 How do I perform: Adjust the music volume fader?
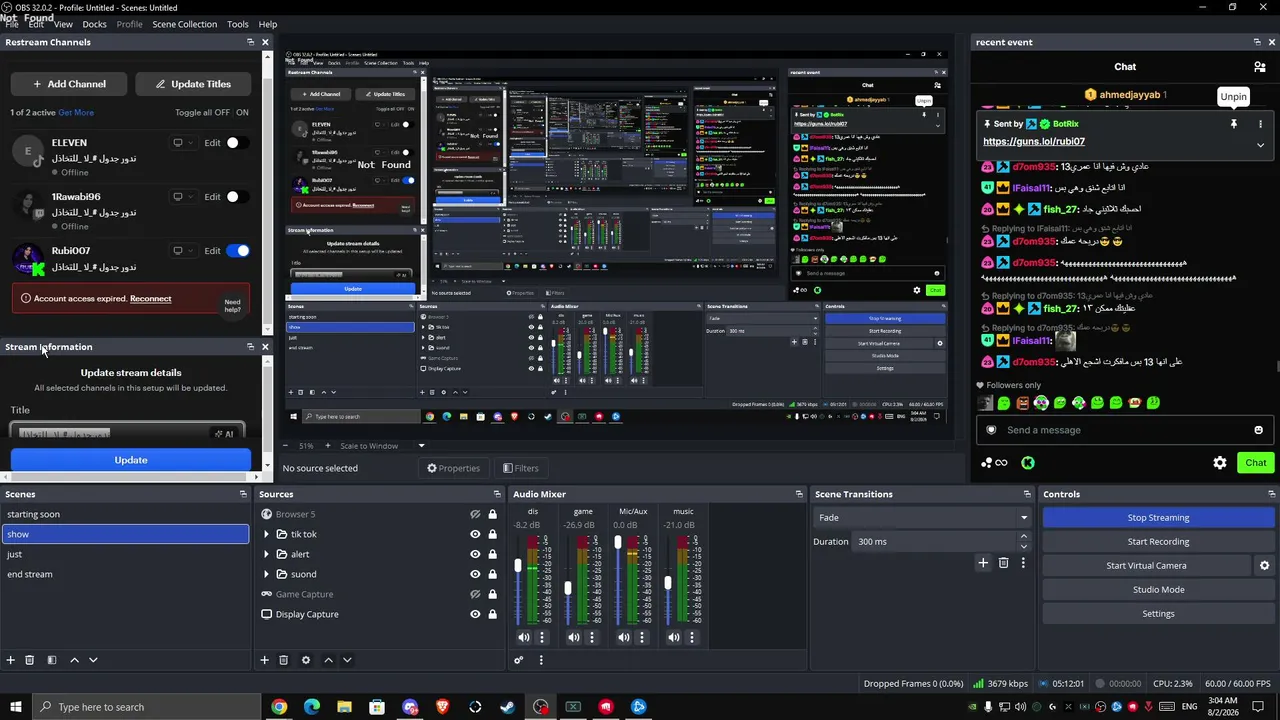pos(668,583)
